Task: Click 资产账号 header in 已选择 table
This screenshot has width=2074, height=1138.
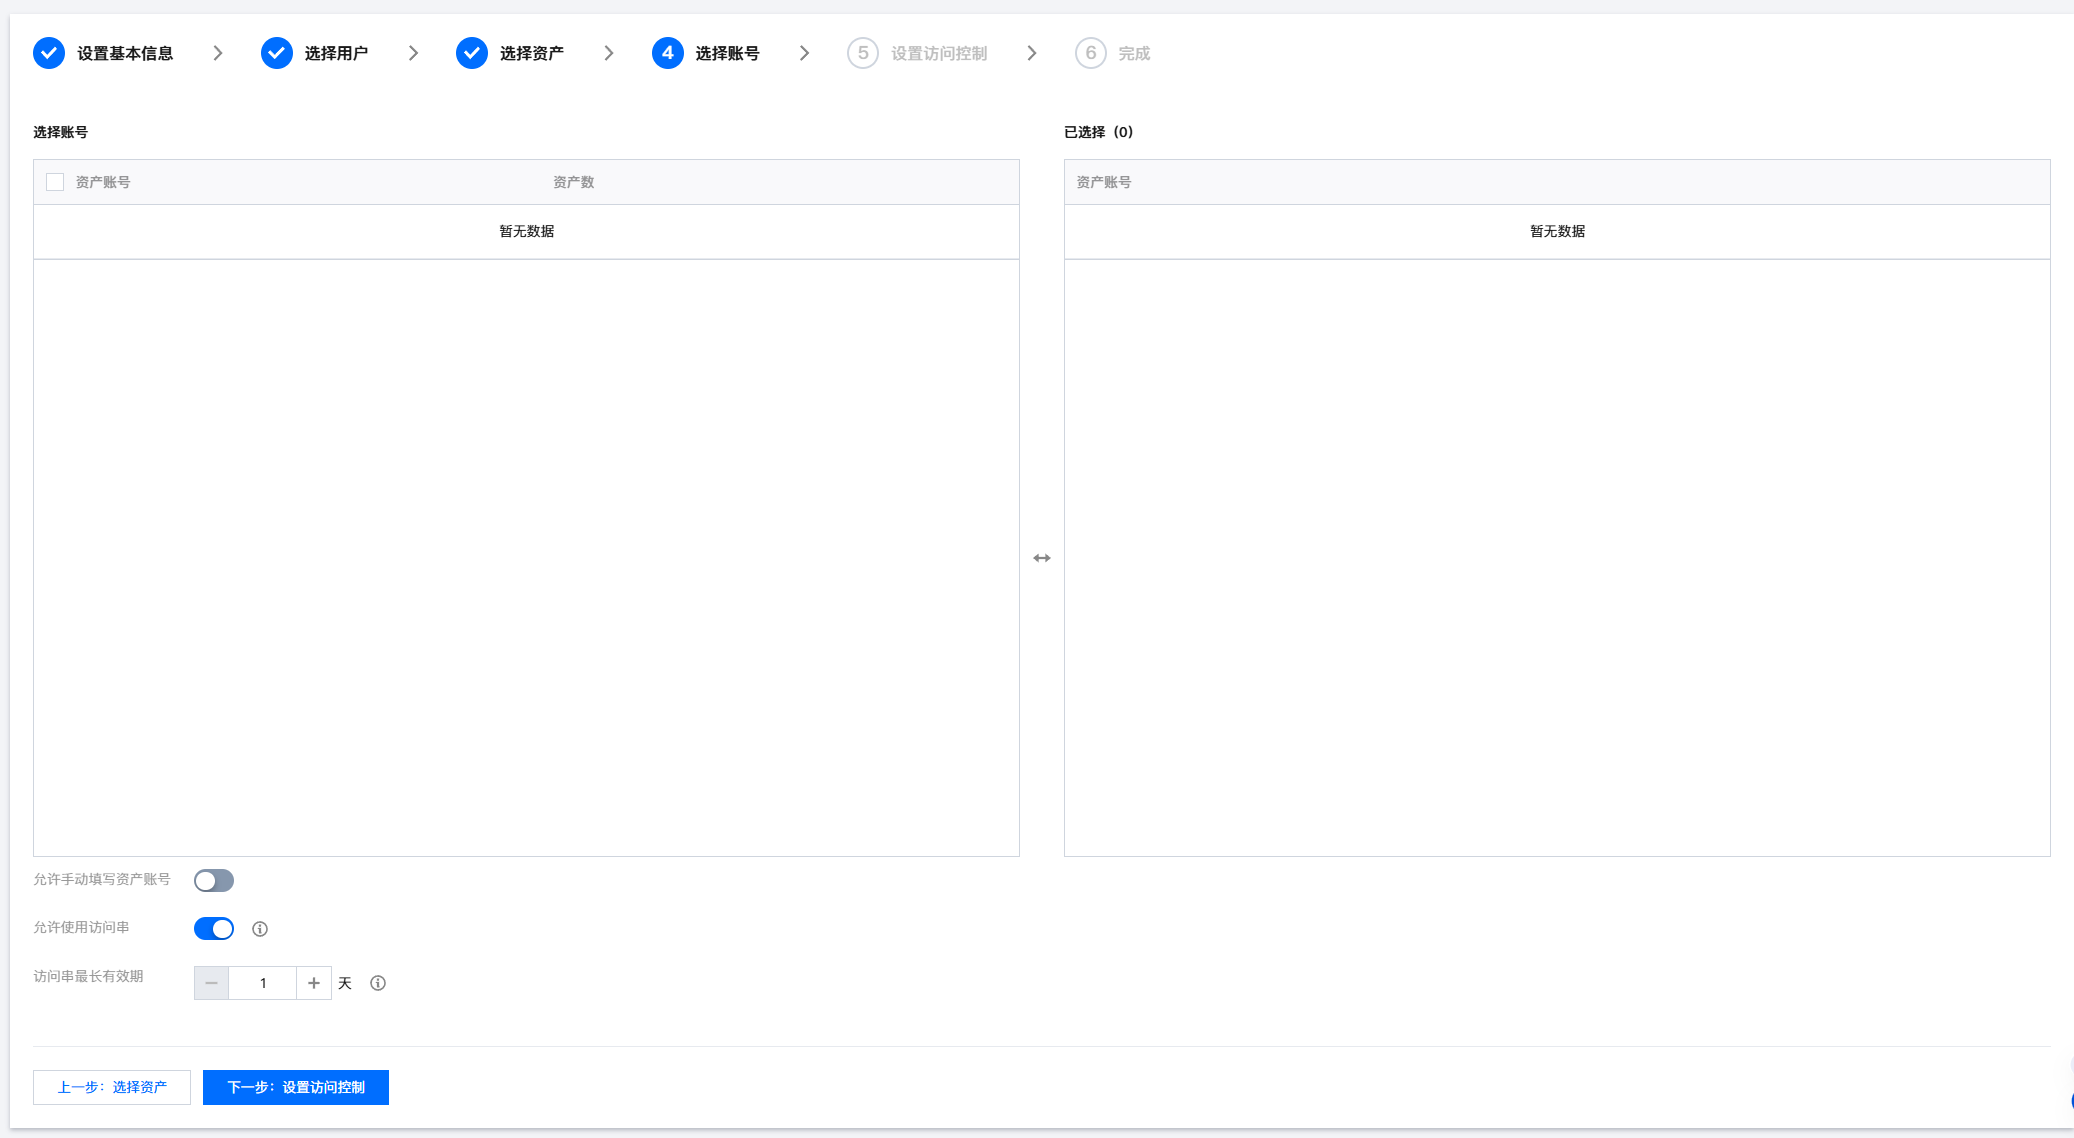Action: click(1104, 182)
